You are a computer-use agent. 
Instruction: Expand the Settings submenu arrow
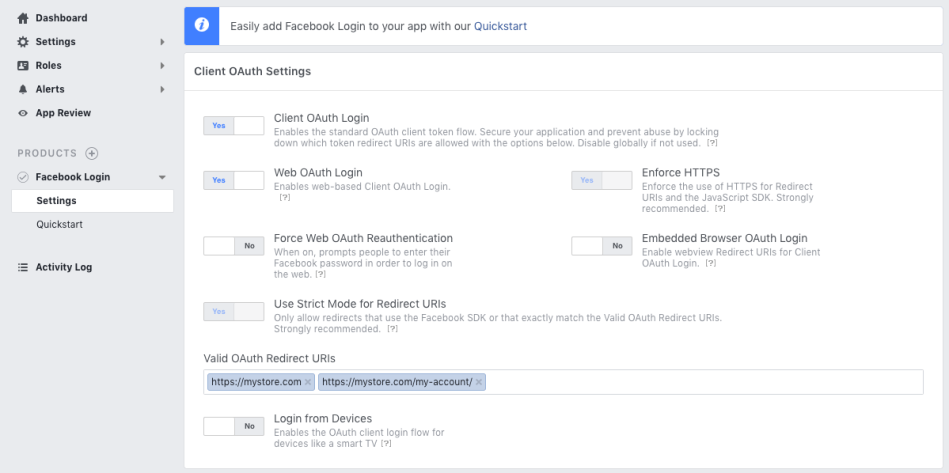(x=162, y=42)
